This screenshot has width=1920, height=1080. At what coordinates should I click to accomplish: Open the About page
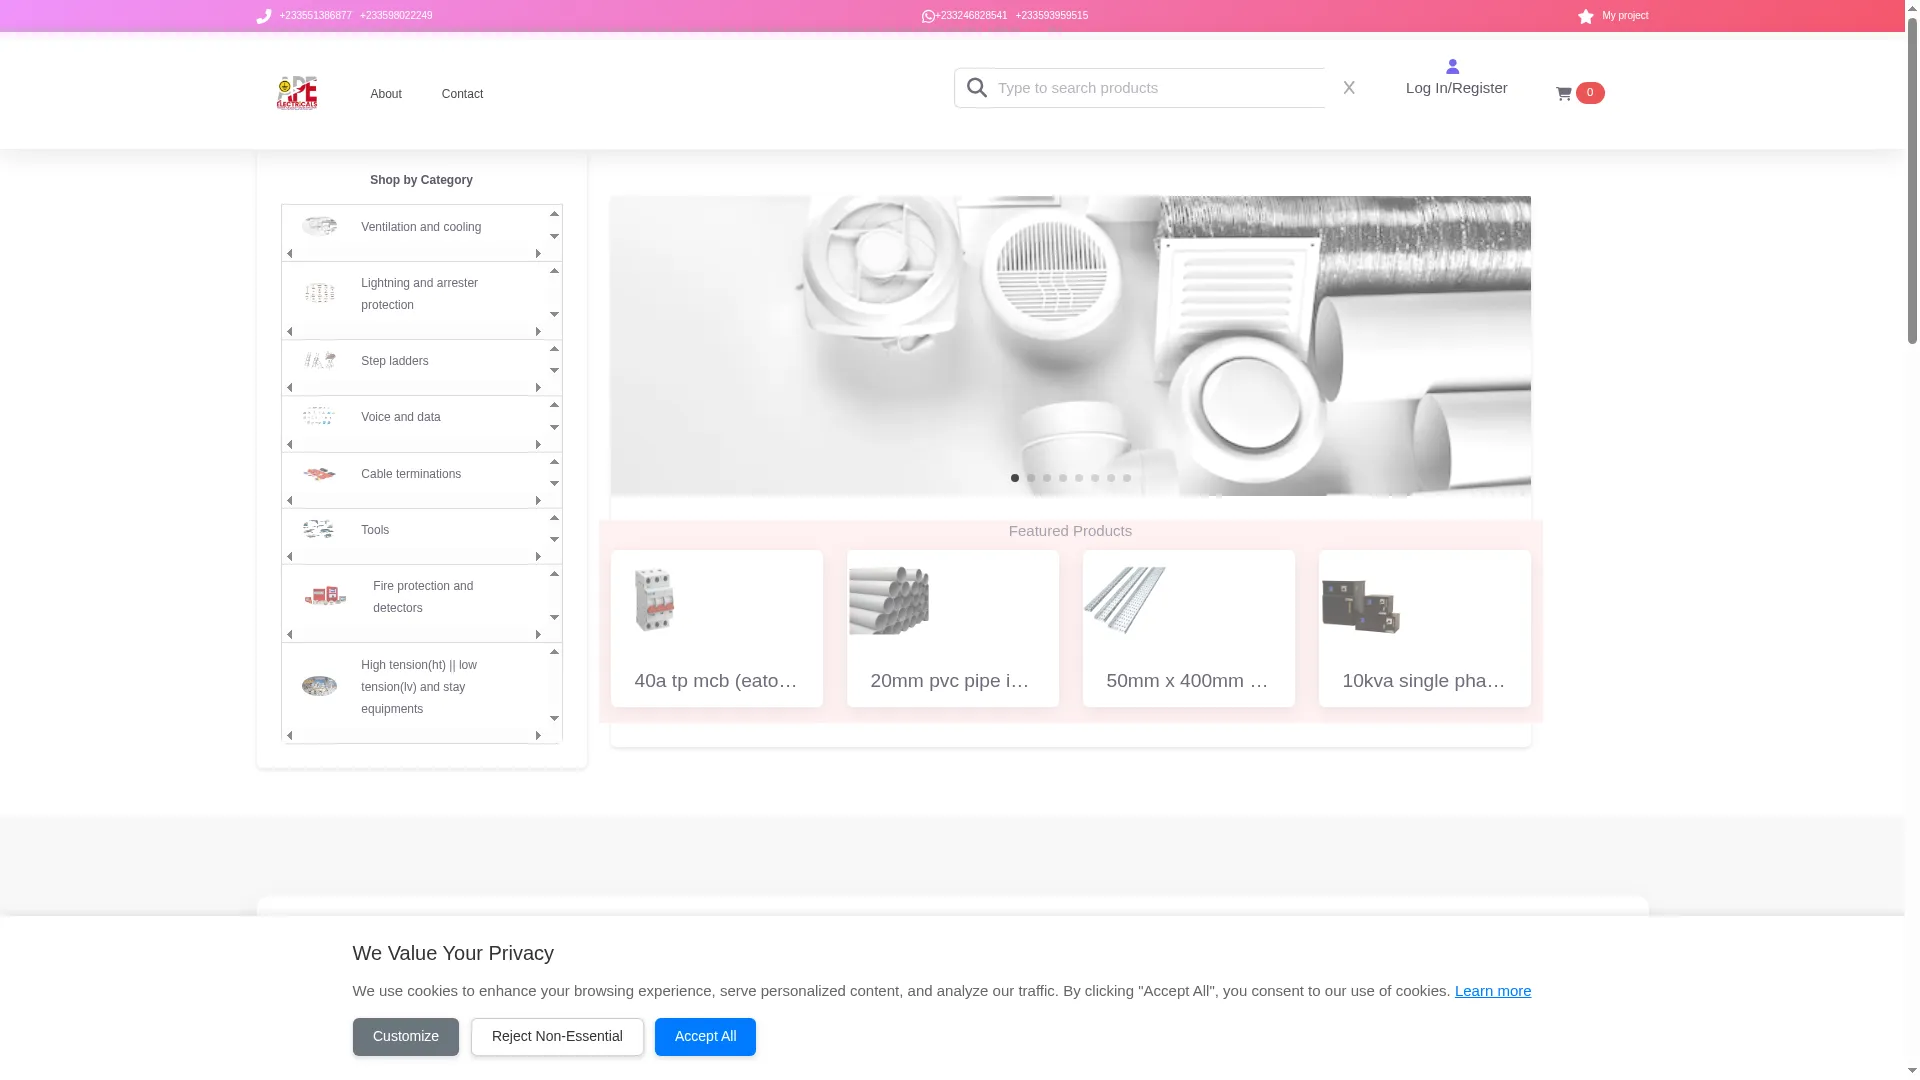[386, 94]
